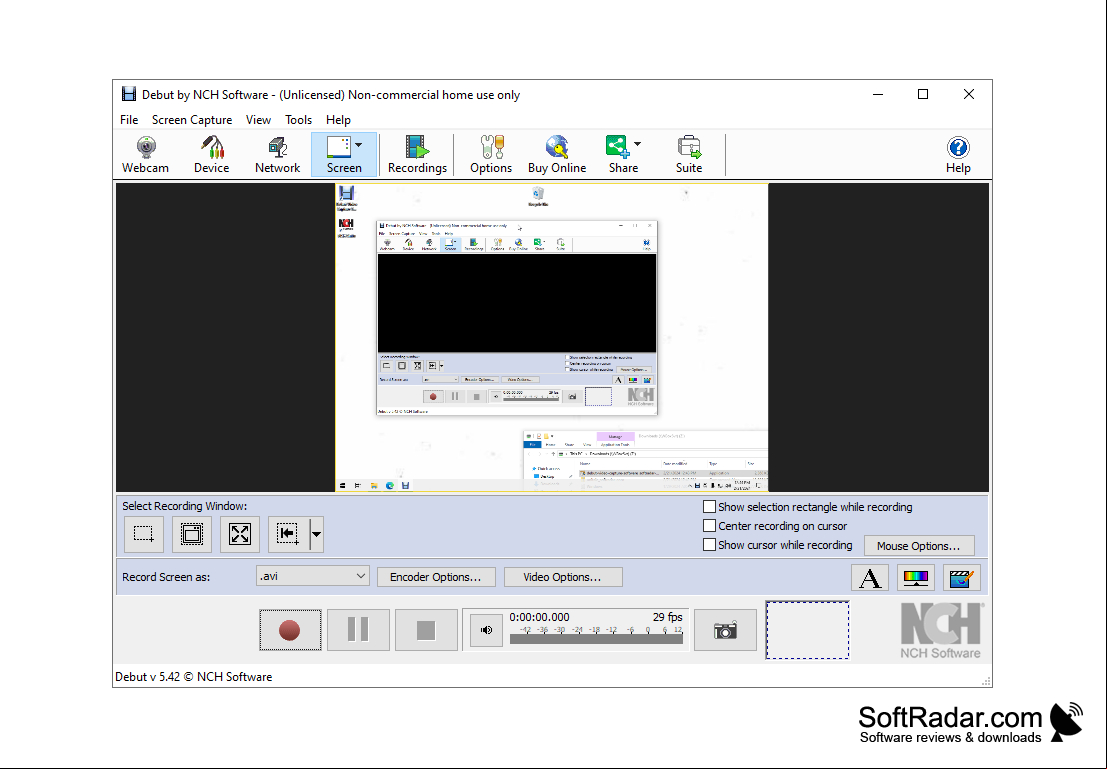This screenshot has width=1107, height=769.
Task: Switch to Network camera source
Action: pyautogui.click(x=277, y=155)
